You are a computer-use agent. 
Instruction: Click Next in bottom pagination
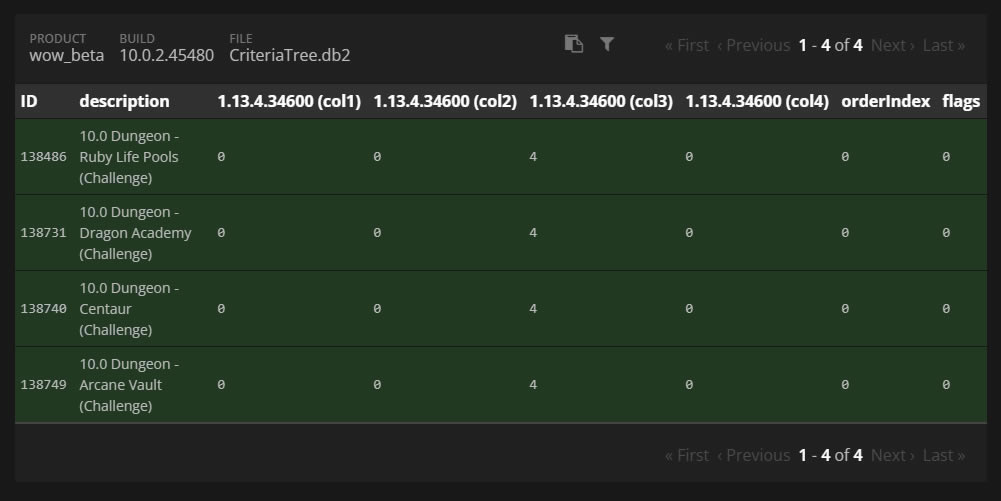coord(892,455)
